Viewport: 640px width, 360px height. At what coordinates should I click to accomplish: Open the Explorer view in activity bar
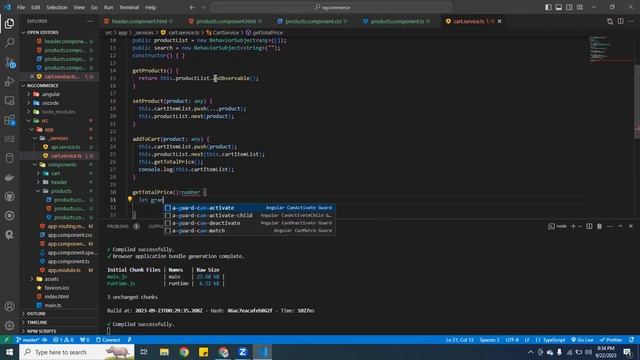click(9, 24)
